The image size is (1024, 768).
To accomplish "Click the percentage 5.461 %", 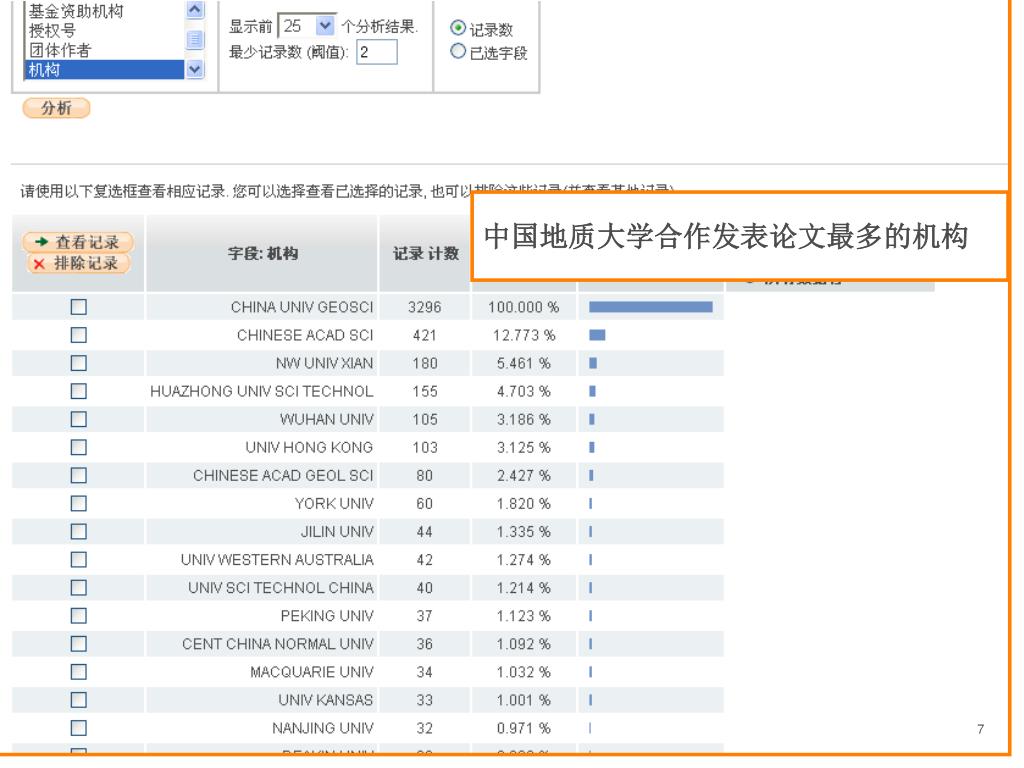I will pos(524,363).
